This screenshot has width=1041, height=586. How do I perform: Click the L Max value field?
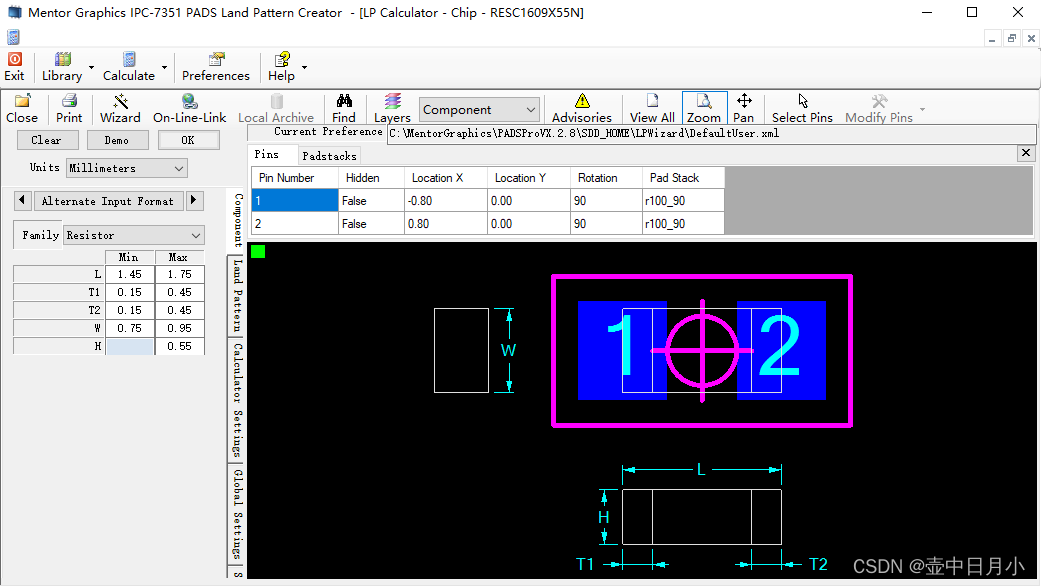pyautogui.click(x=179, y=274)
